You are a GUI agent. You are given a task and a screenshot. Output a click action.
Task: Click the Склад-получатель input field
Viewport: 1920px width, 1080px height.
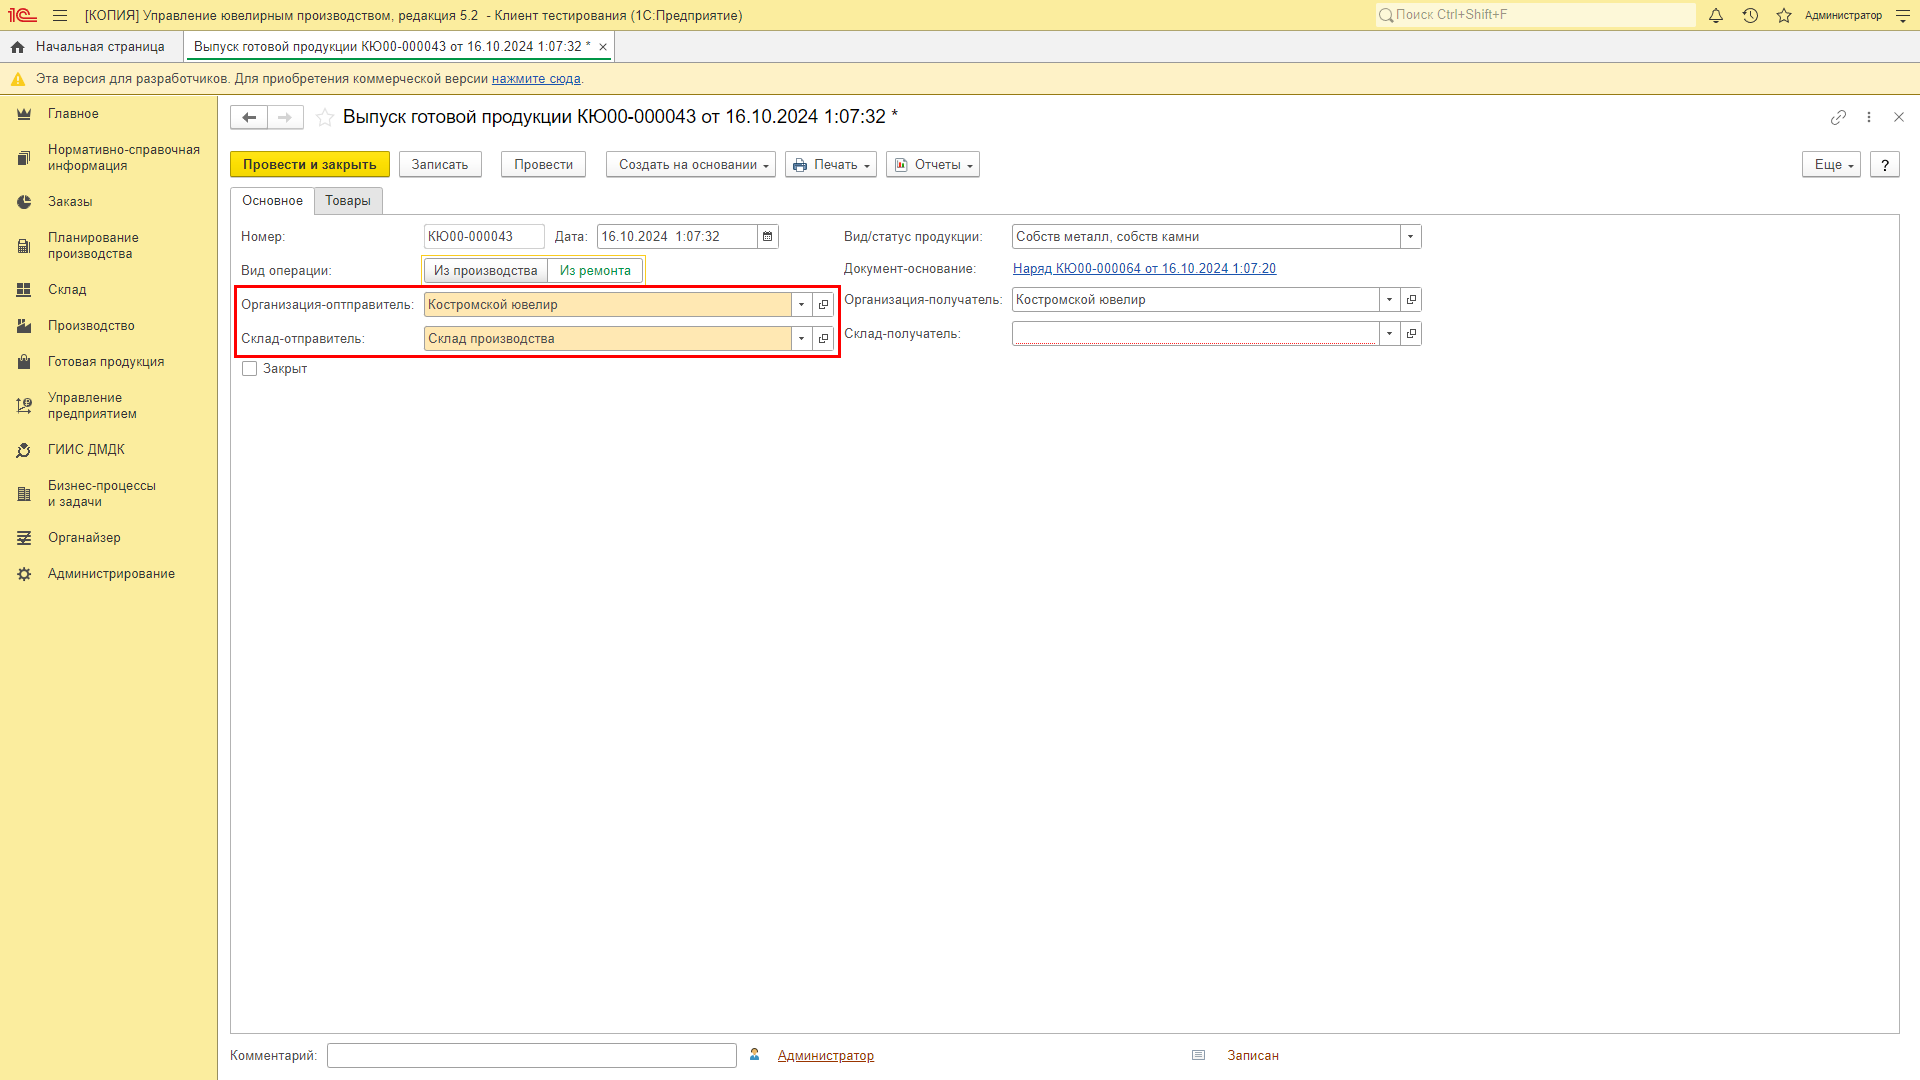point(1195,334)
